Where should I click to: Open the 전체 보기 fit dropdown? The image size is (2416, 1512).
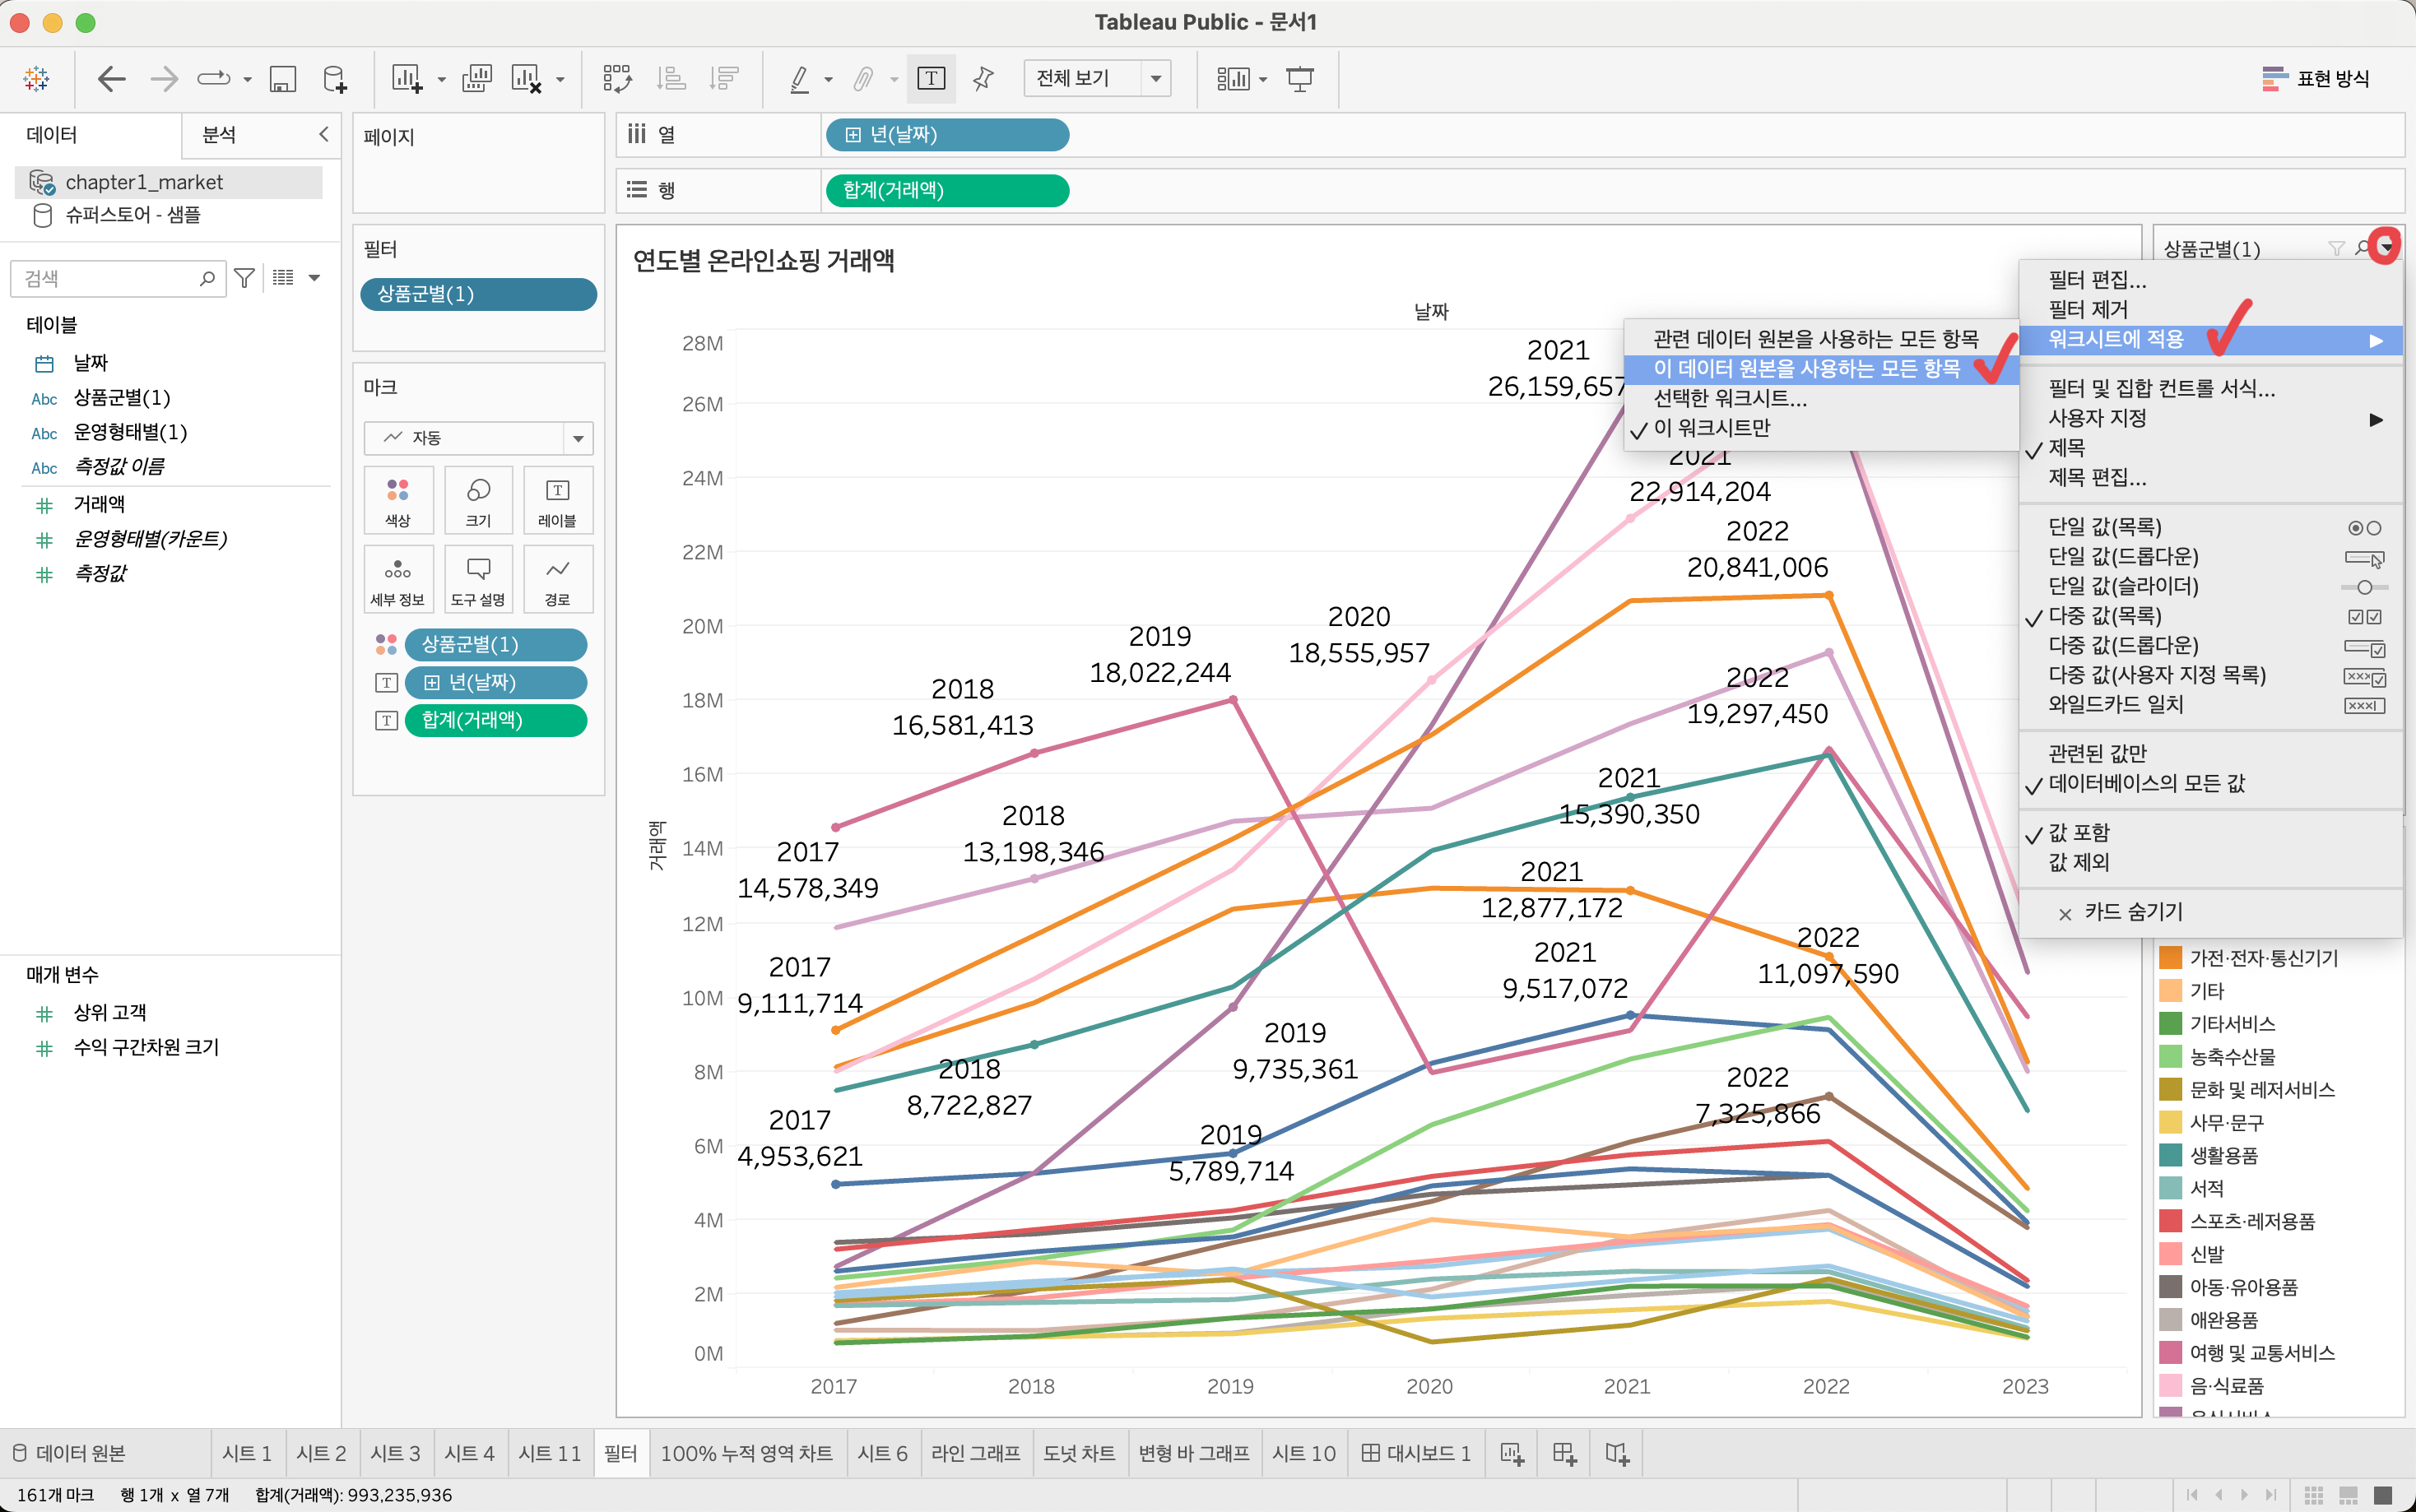(1155, 78)
